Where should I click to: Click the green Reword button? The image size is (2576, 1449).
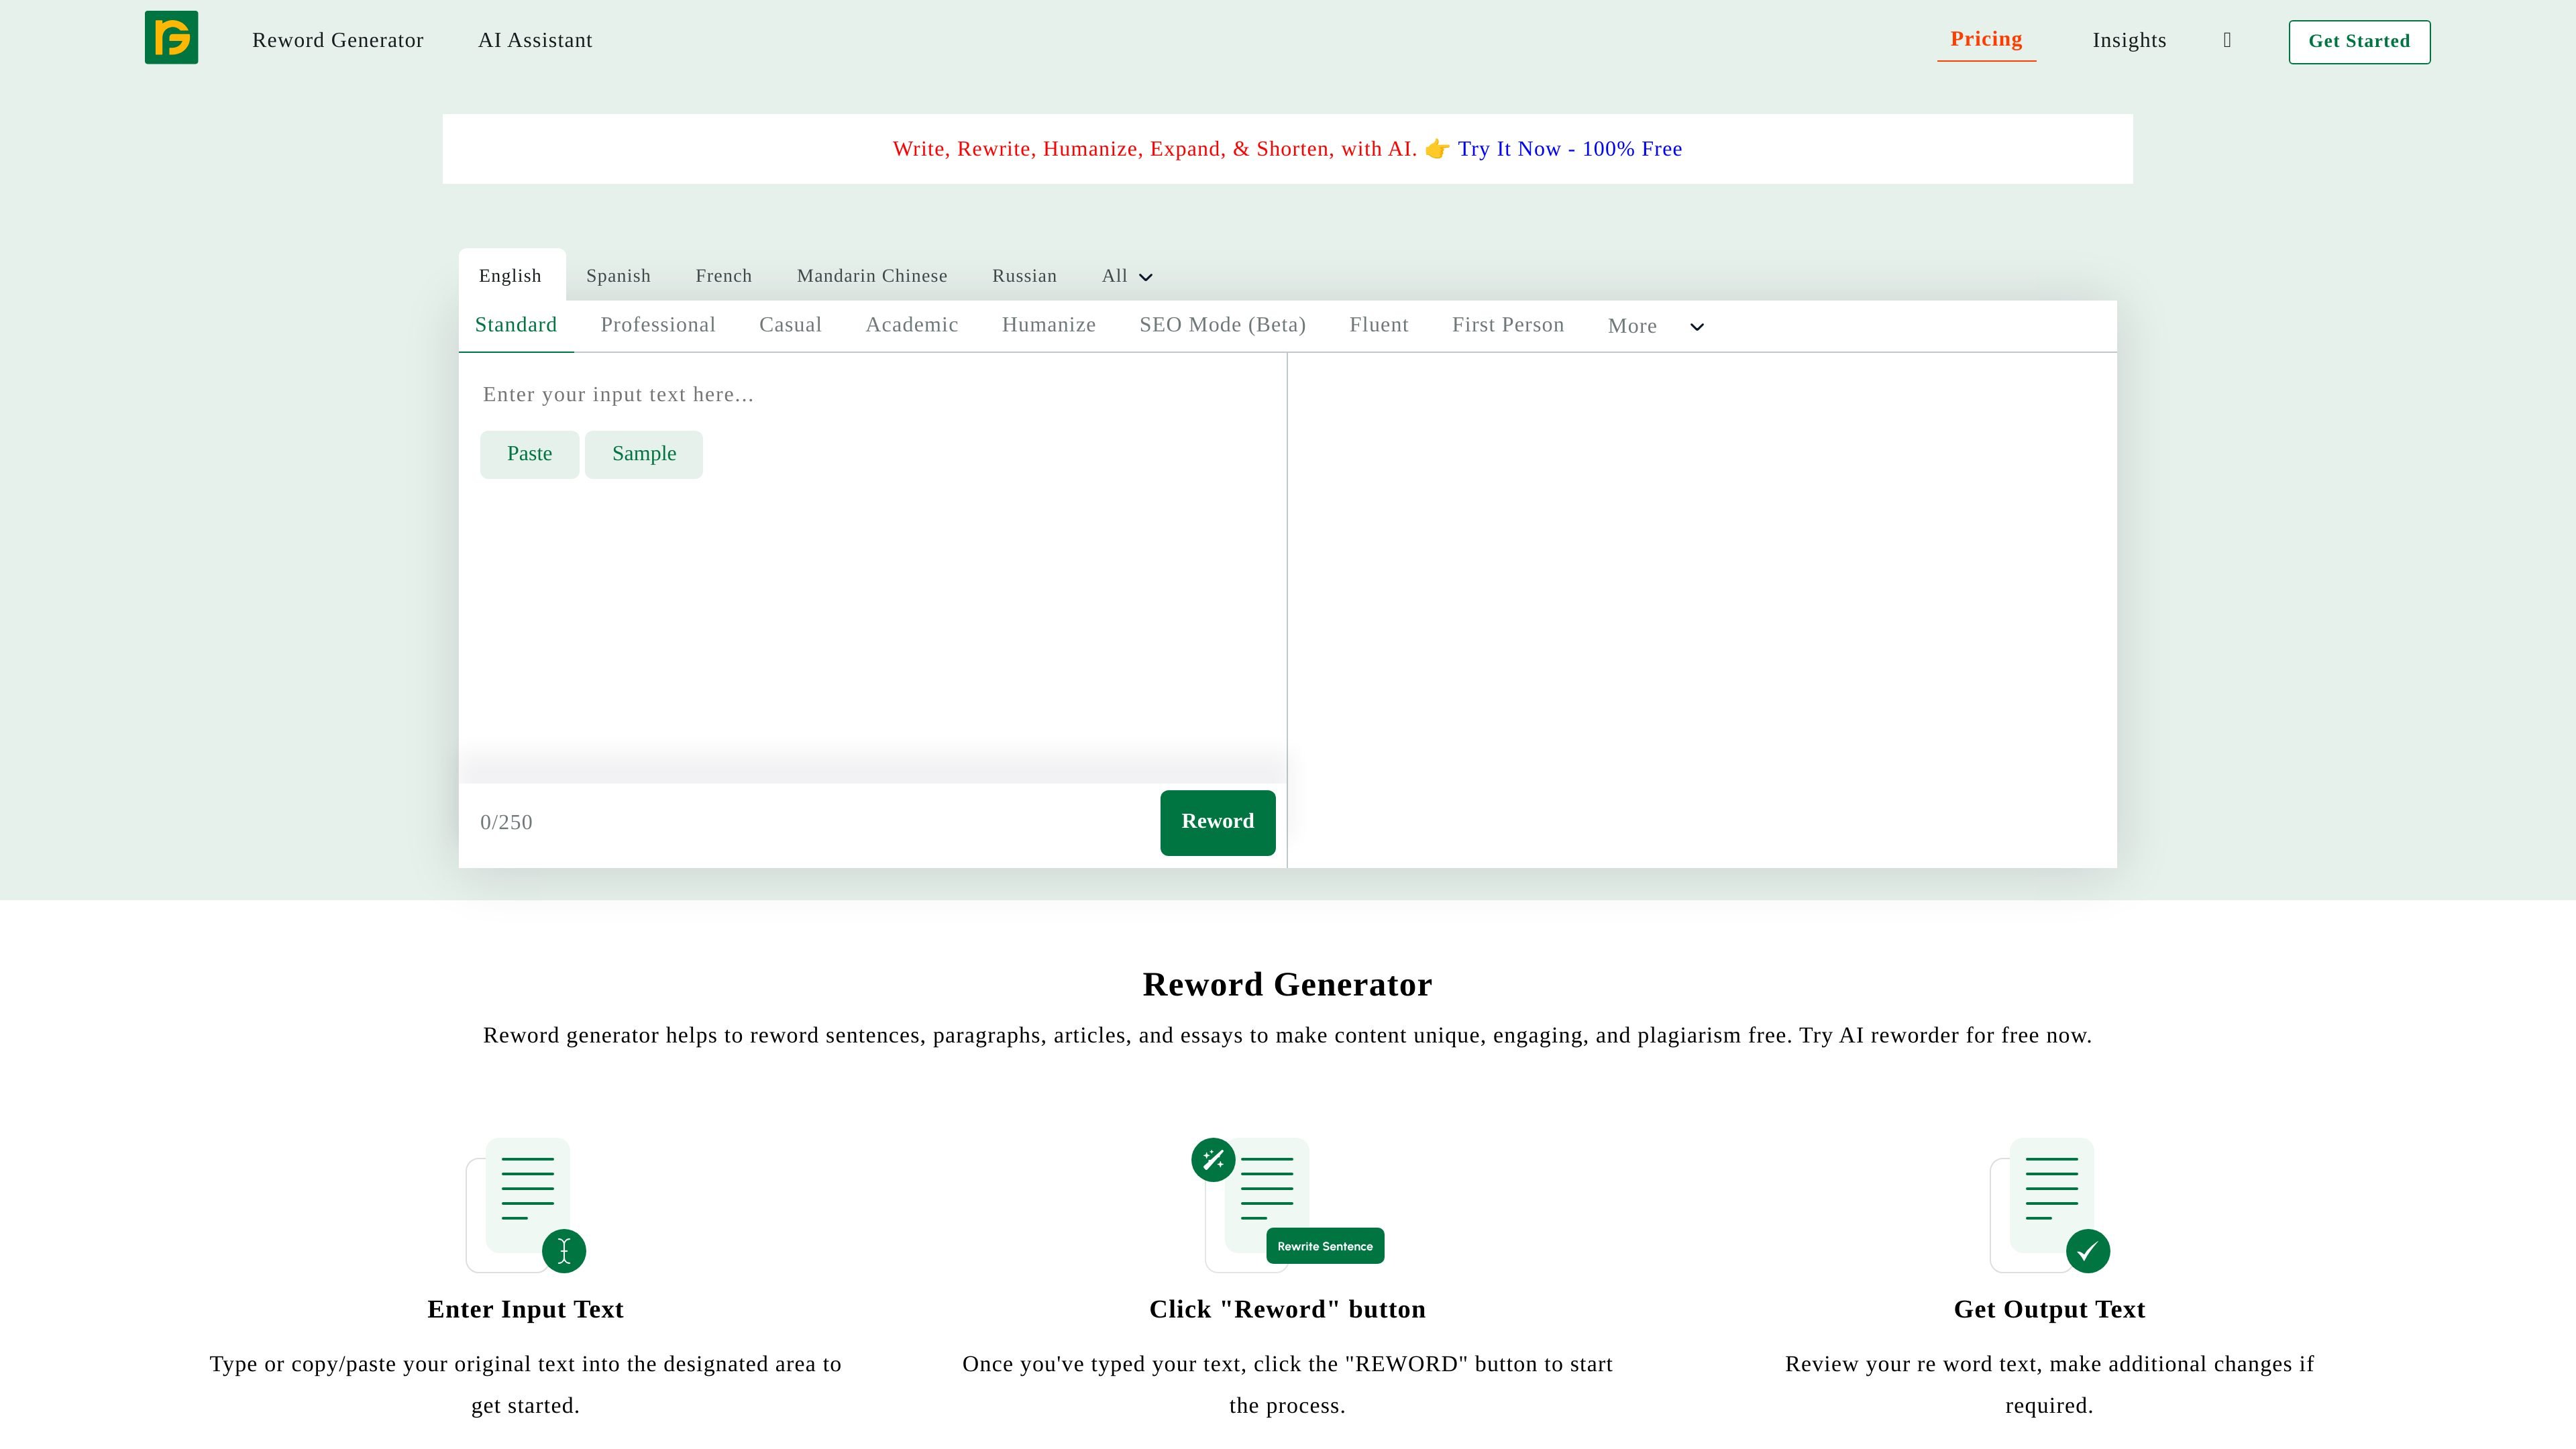(x=1217, y=822)
